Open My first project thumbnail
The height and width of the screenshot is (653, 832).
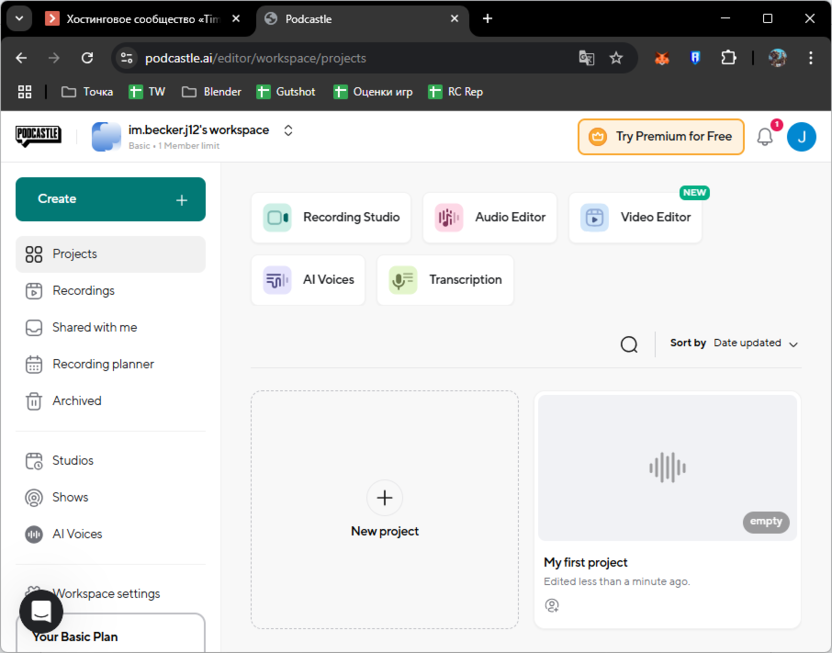(667, 468)
